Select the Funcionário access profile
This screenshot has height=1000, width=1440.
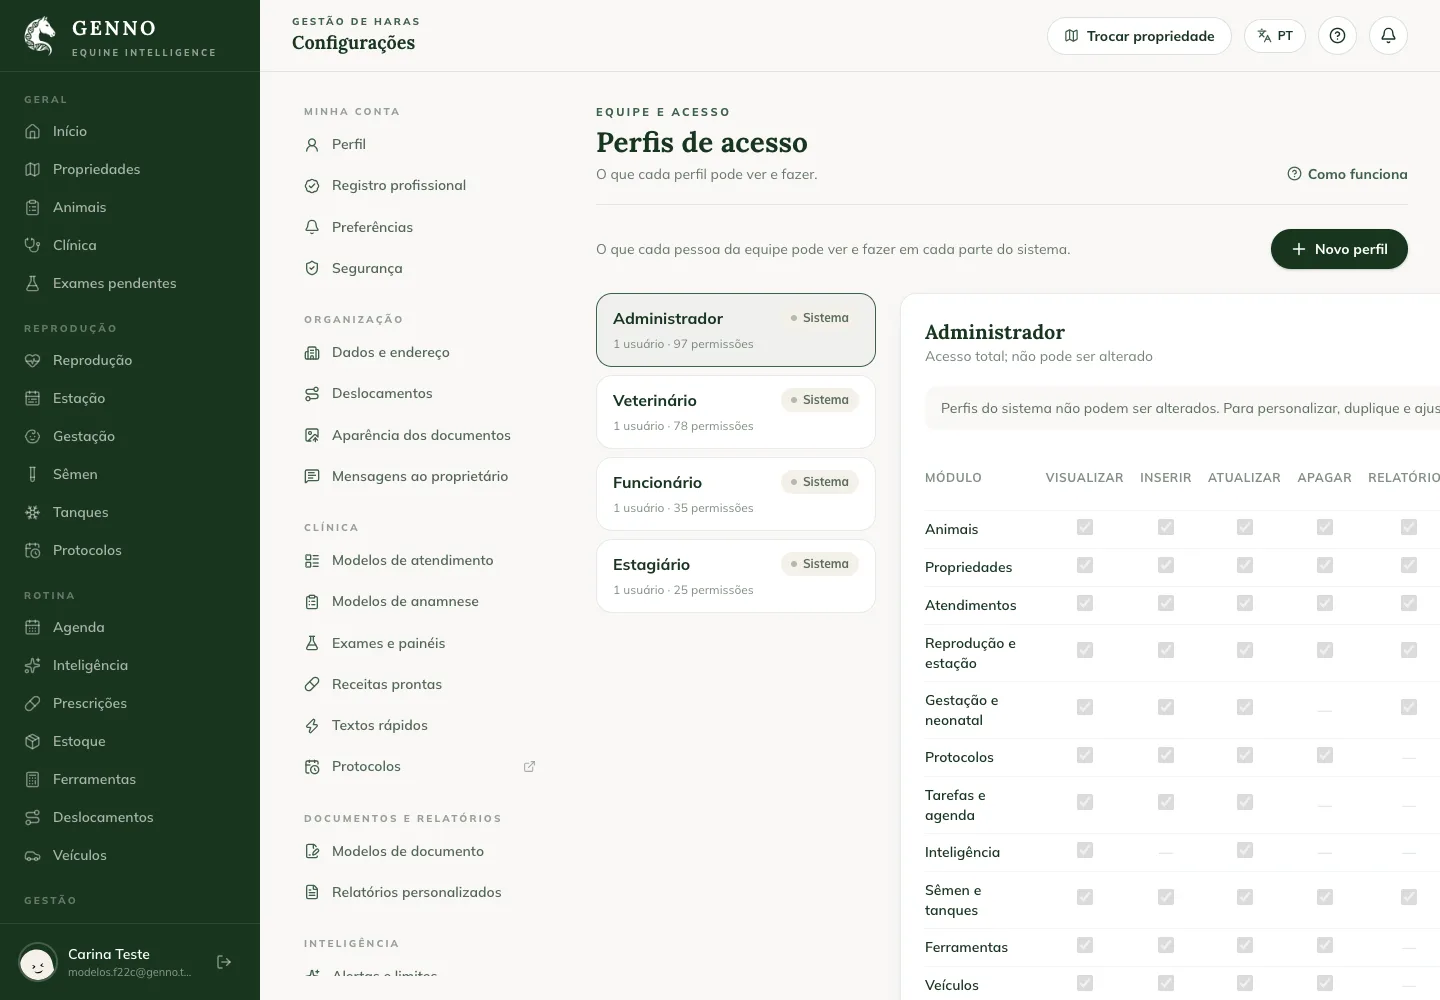click(736, 494)
